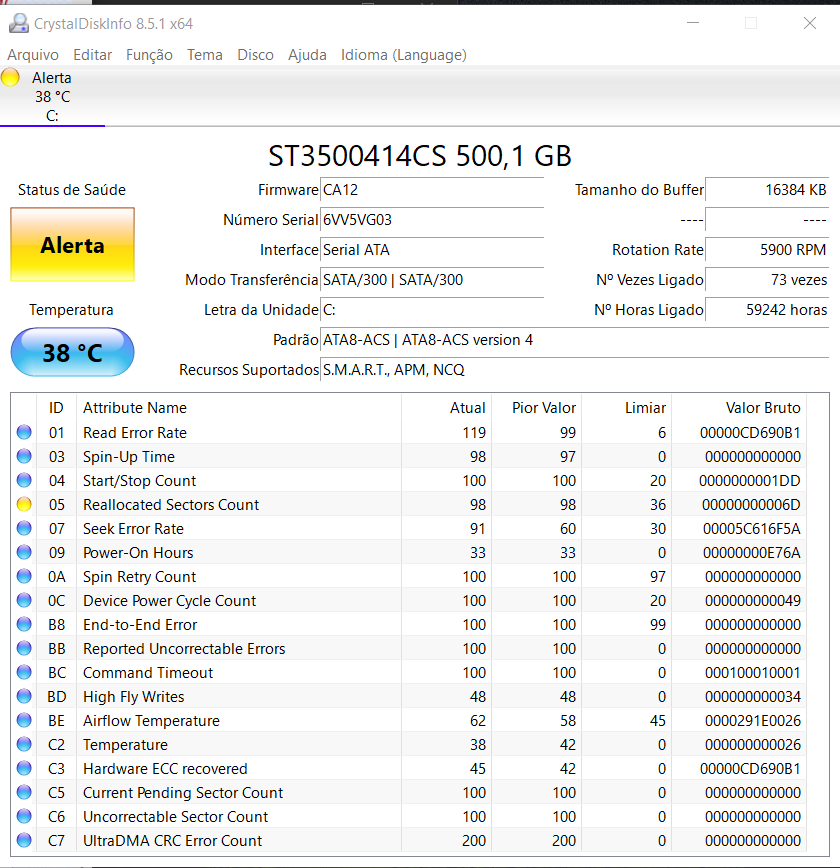Click raw value 00005C616F5A for Seek Error Rate
840x868 pixels.
point(751,529)
